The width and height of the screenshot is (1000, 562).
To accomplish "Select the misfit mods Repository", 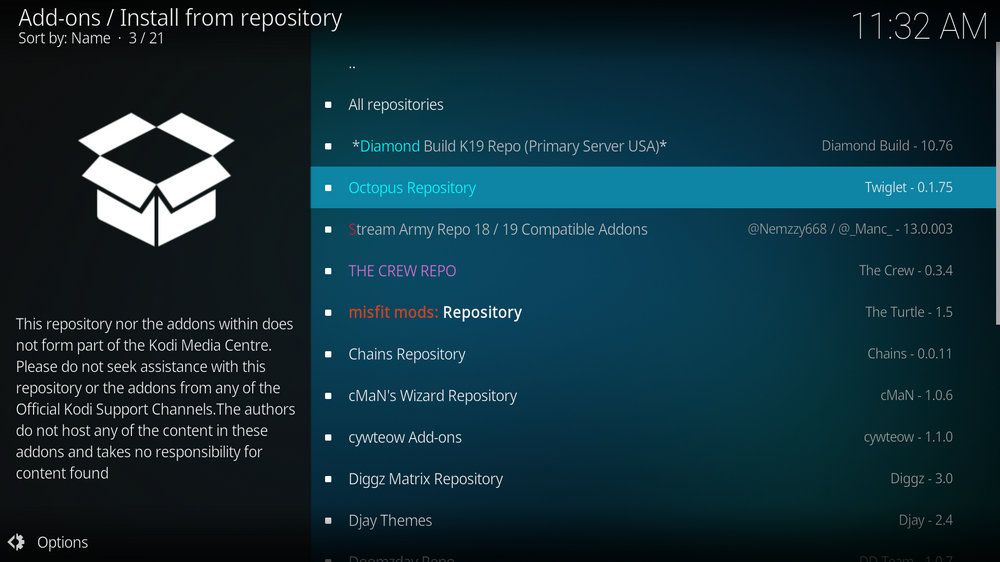I will point(435,313).
